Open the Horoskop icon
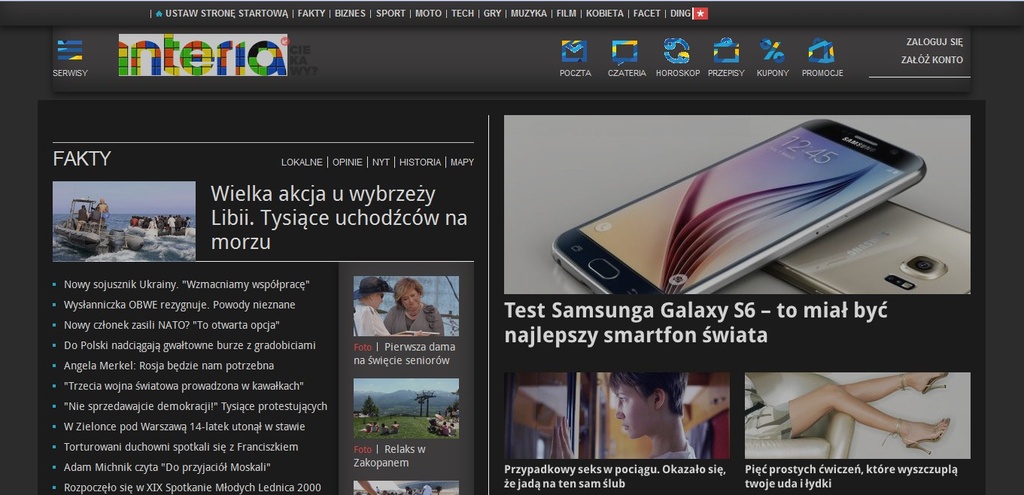Viewport: 1024px width, 495px height. (x=677, y=51)
